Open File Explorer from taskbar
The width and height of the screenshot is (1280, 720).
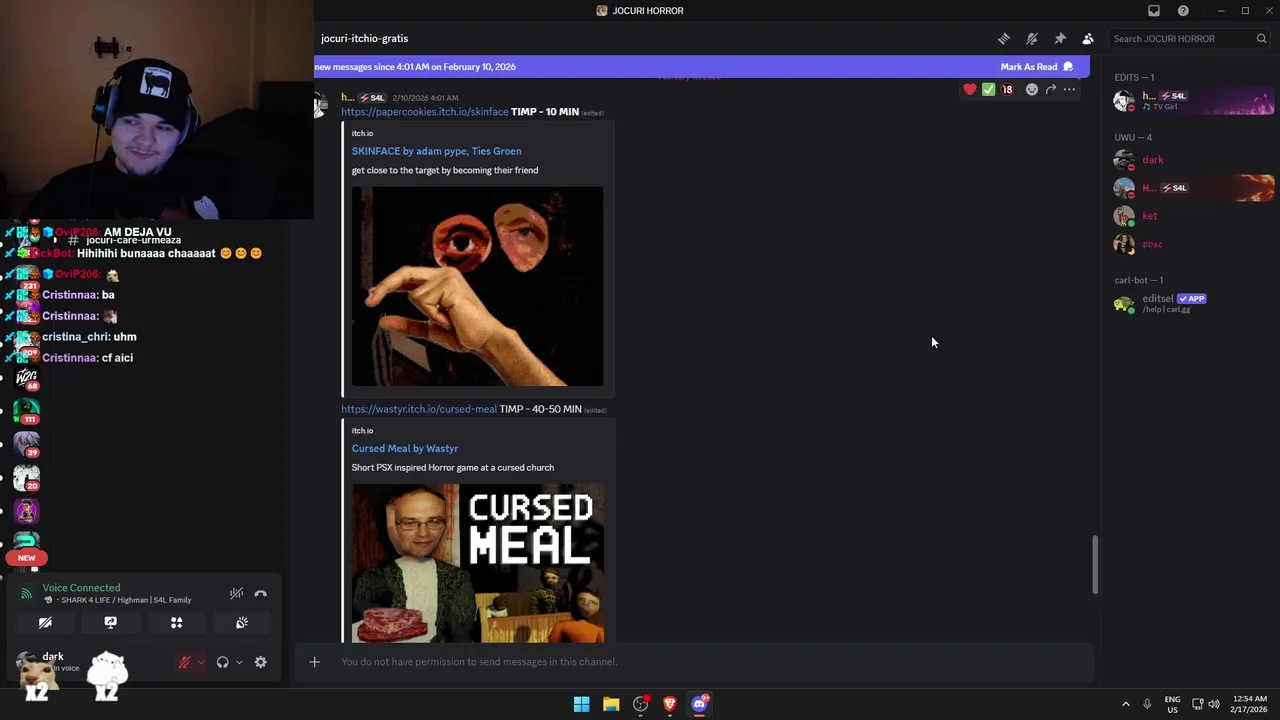coord(611,704)
